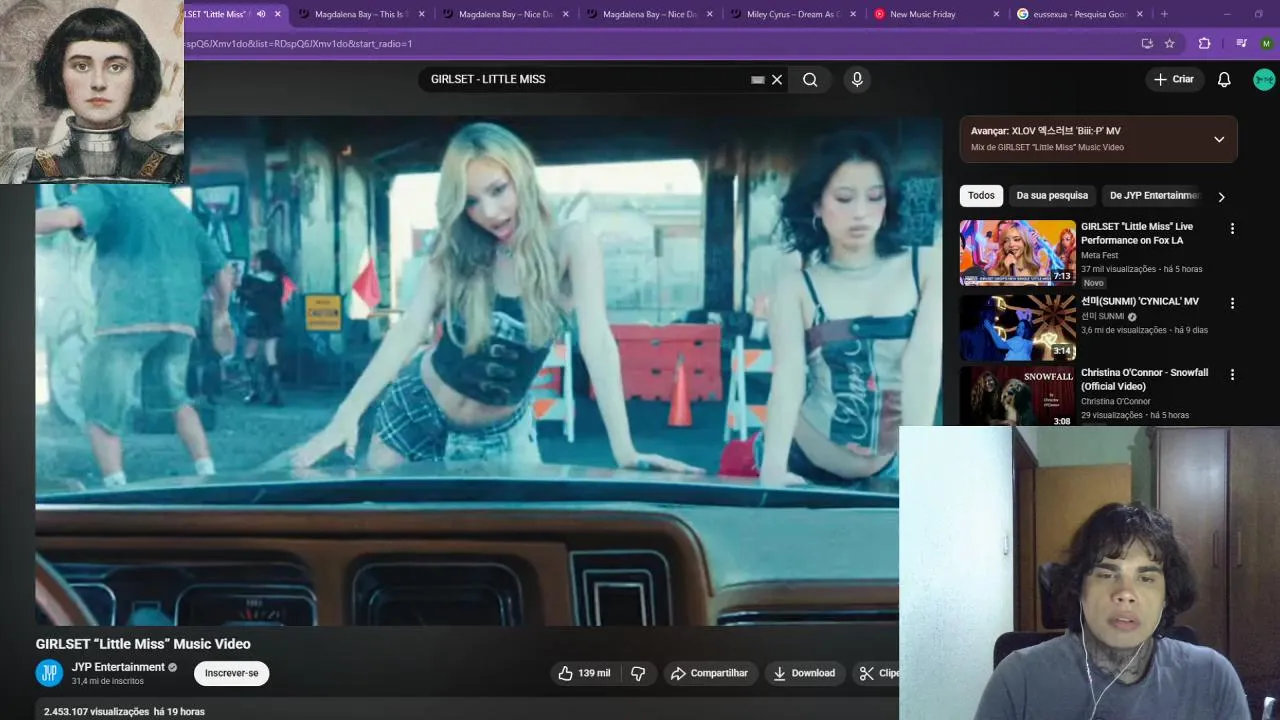The height and width of the screenshot is (720, 1280).
Task: Open JYP Entertainment channel name link
Action: coord(118,667)
